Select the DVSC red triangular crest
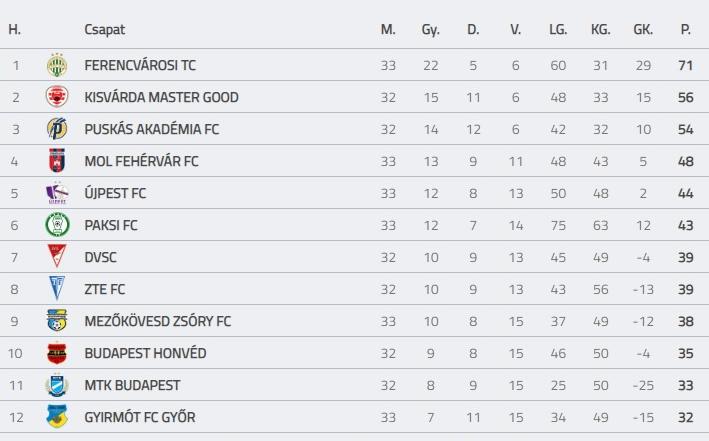The height and width of the screenshot is (441, 709). [x=57, y=256]
